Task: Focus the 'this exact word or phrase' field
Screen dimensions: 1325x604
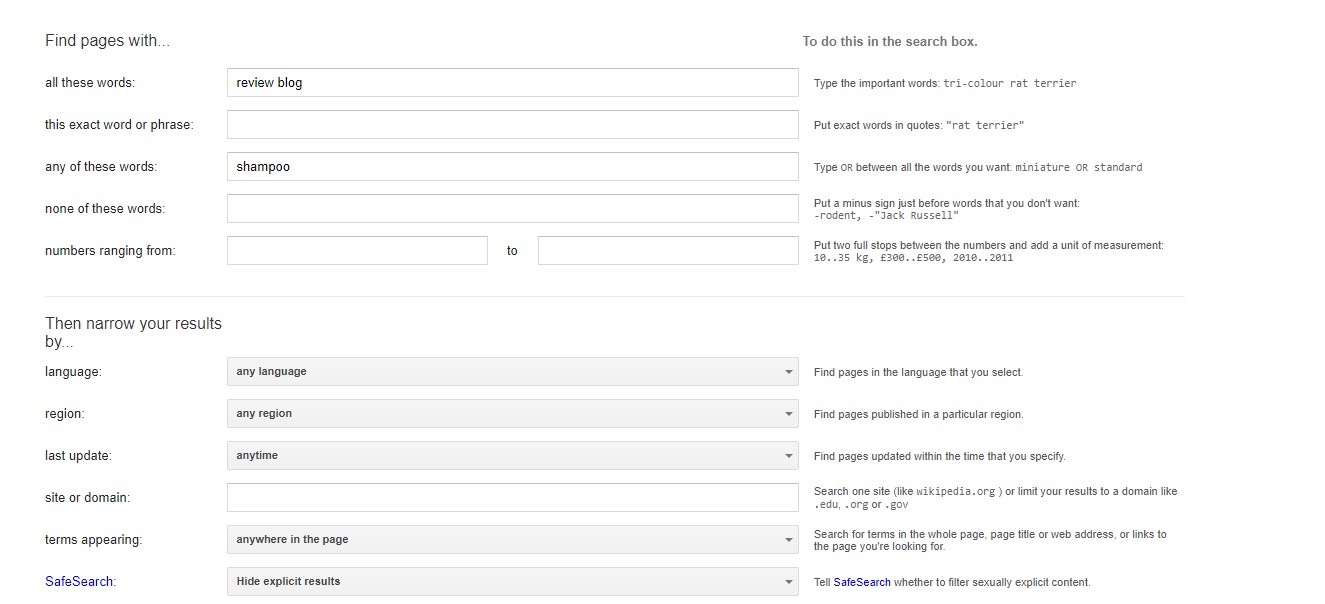Action: tap(512, 125)
